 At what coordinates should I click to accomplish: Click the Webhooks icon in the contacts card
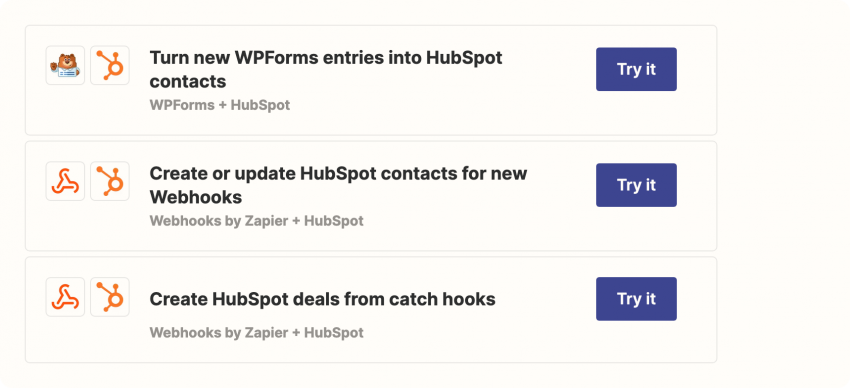coord(65,181)
